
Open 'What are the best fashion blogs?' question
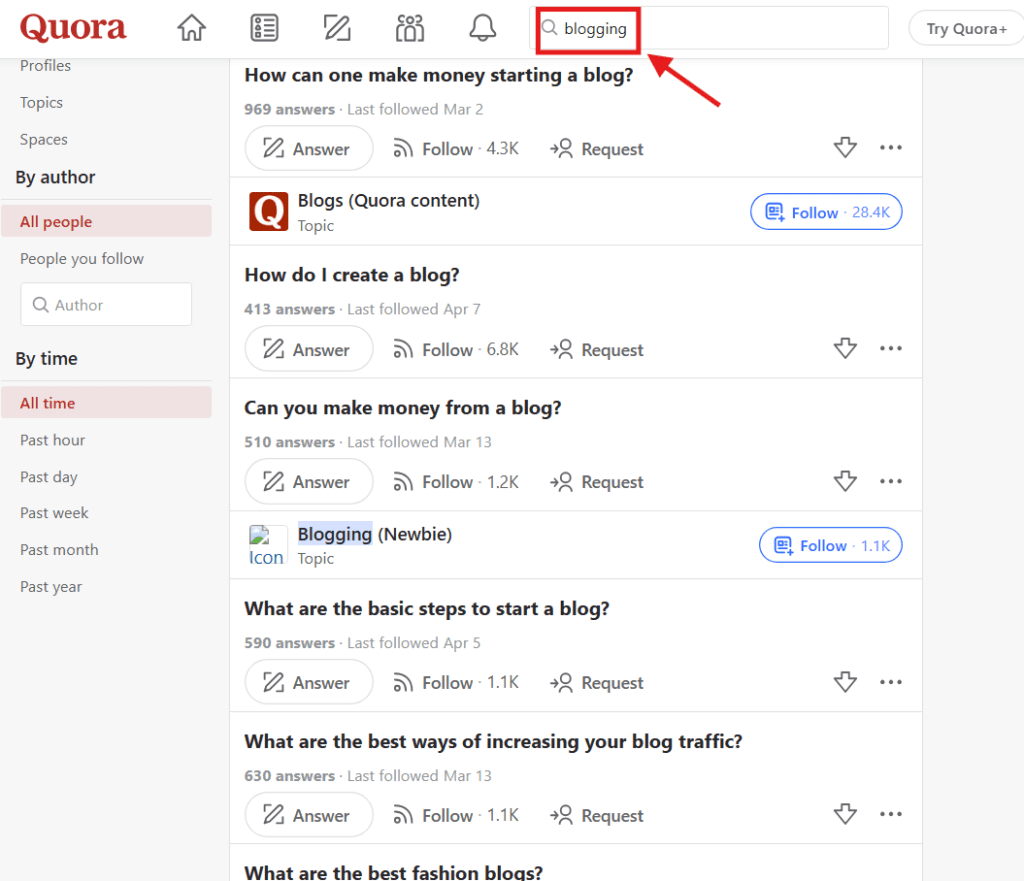(x=394, y=872)
